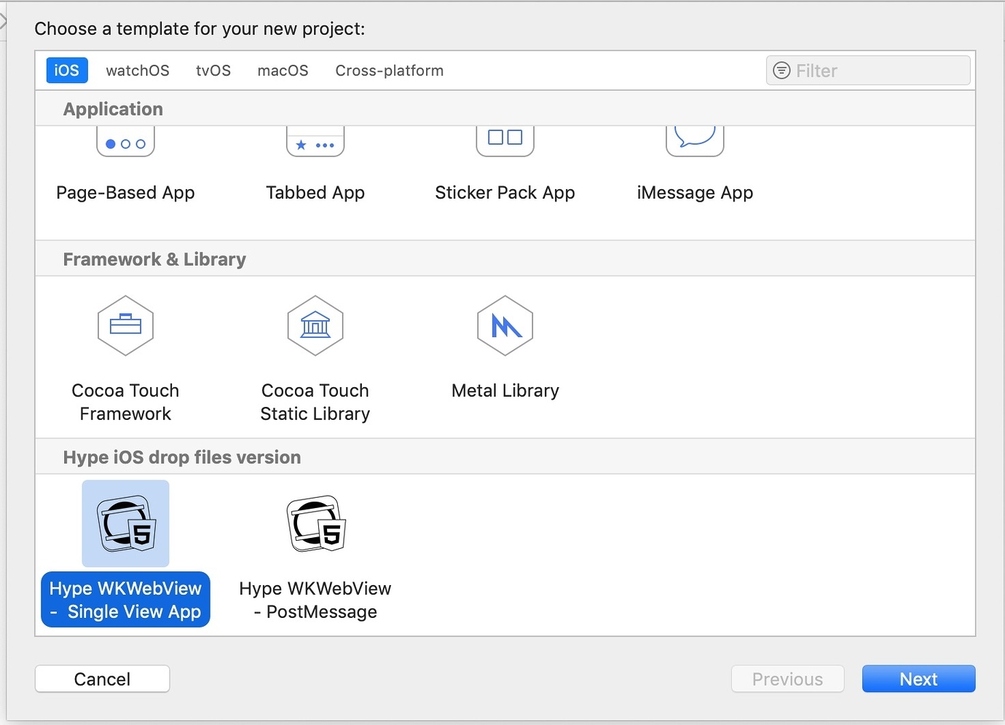Image resolution: width=1005 pixels, height=725 pixels.
Task: Choose the Cocoa Touch Framework icon
Action: tap(125, 326)
